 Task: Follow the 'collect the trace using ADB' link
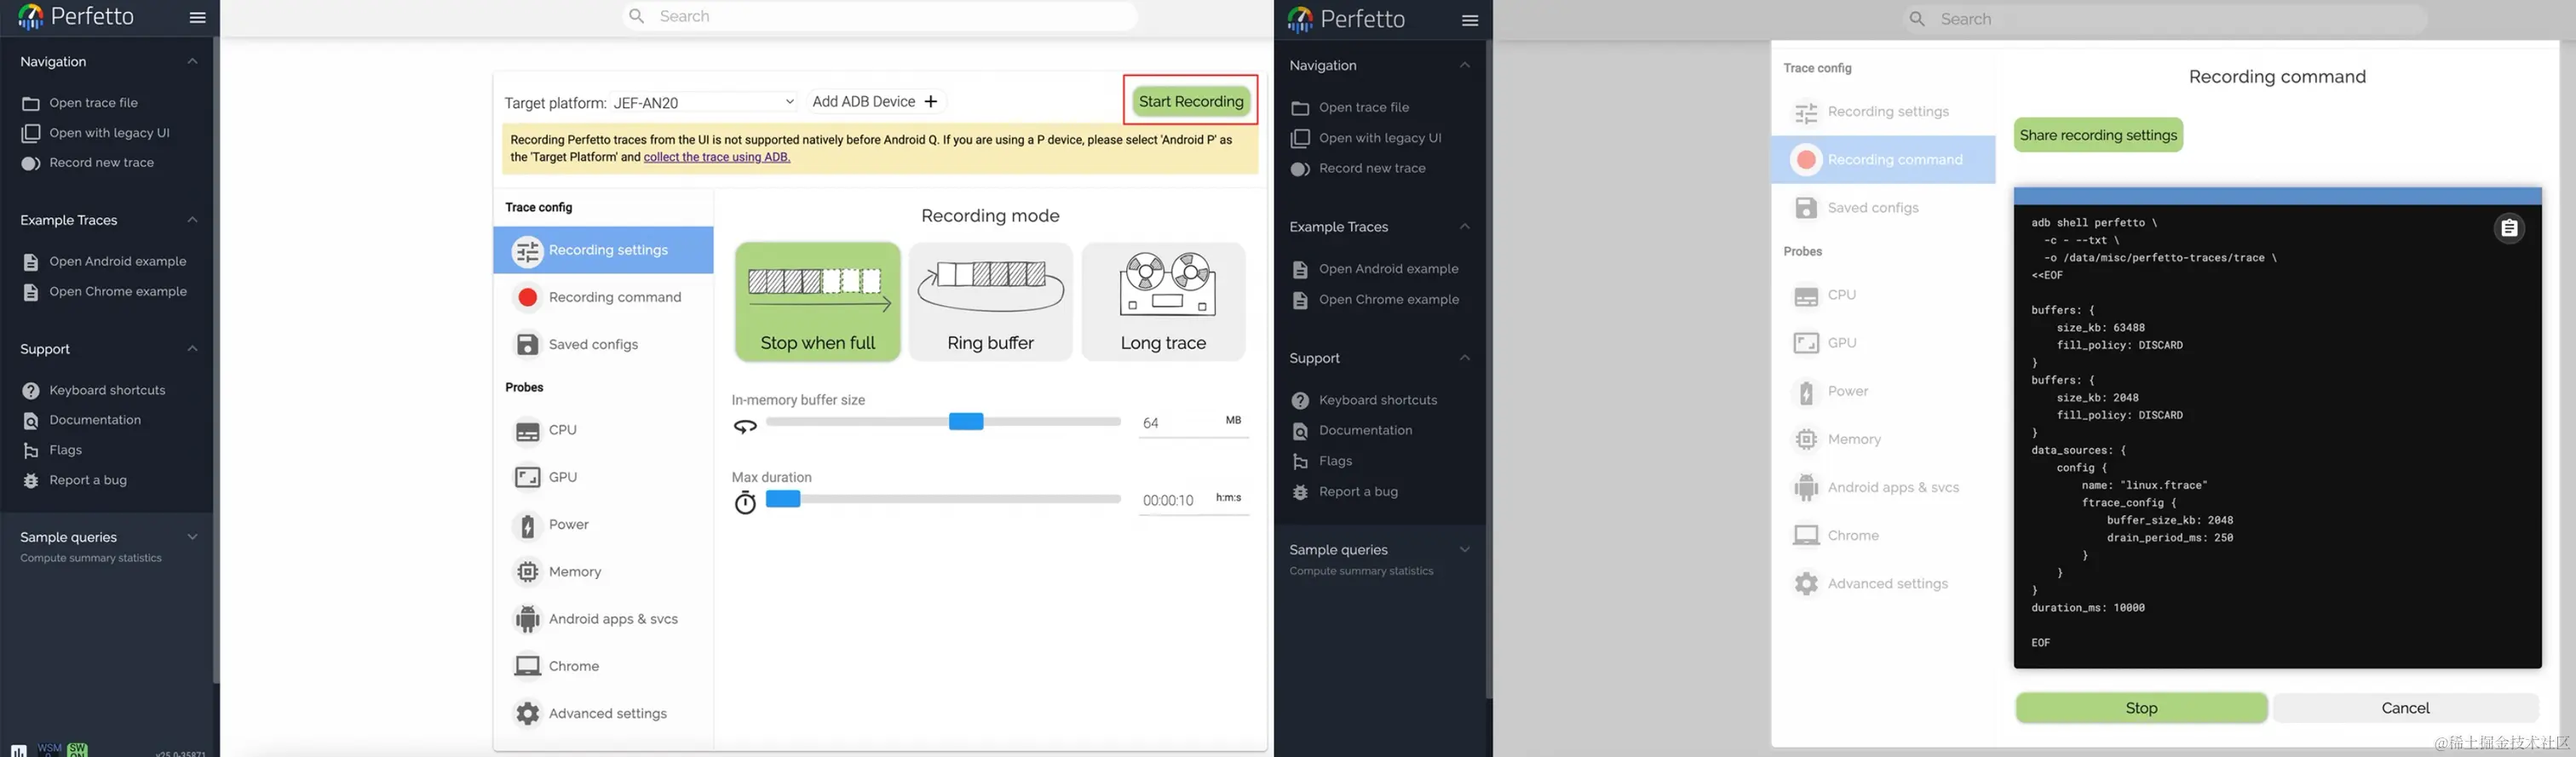[716, 157]
